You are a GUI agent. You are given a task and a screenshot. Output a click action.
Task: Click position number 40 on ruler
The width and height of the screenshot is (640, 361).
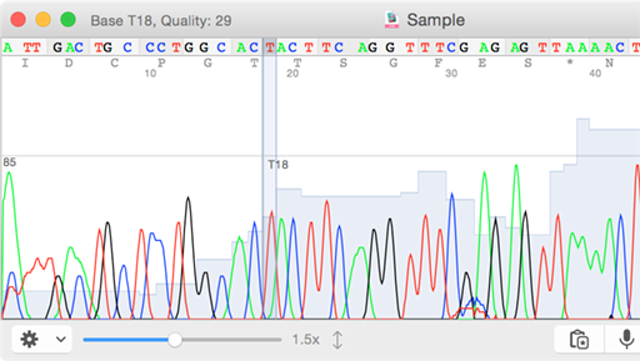pyautogui.click(x=595, y=74)
